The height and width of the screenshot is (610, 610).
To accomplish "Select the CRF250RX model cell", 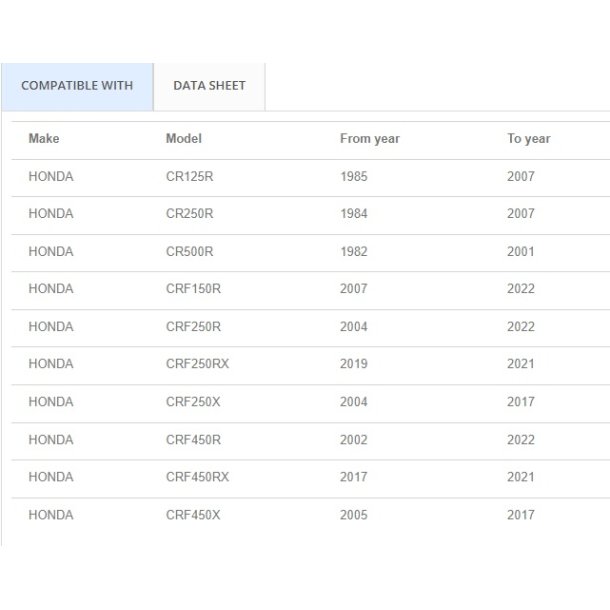I will pos(197,365).
